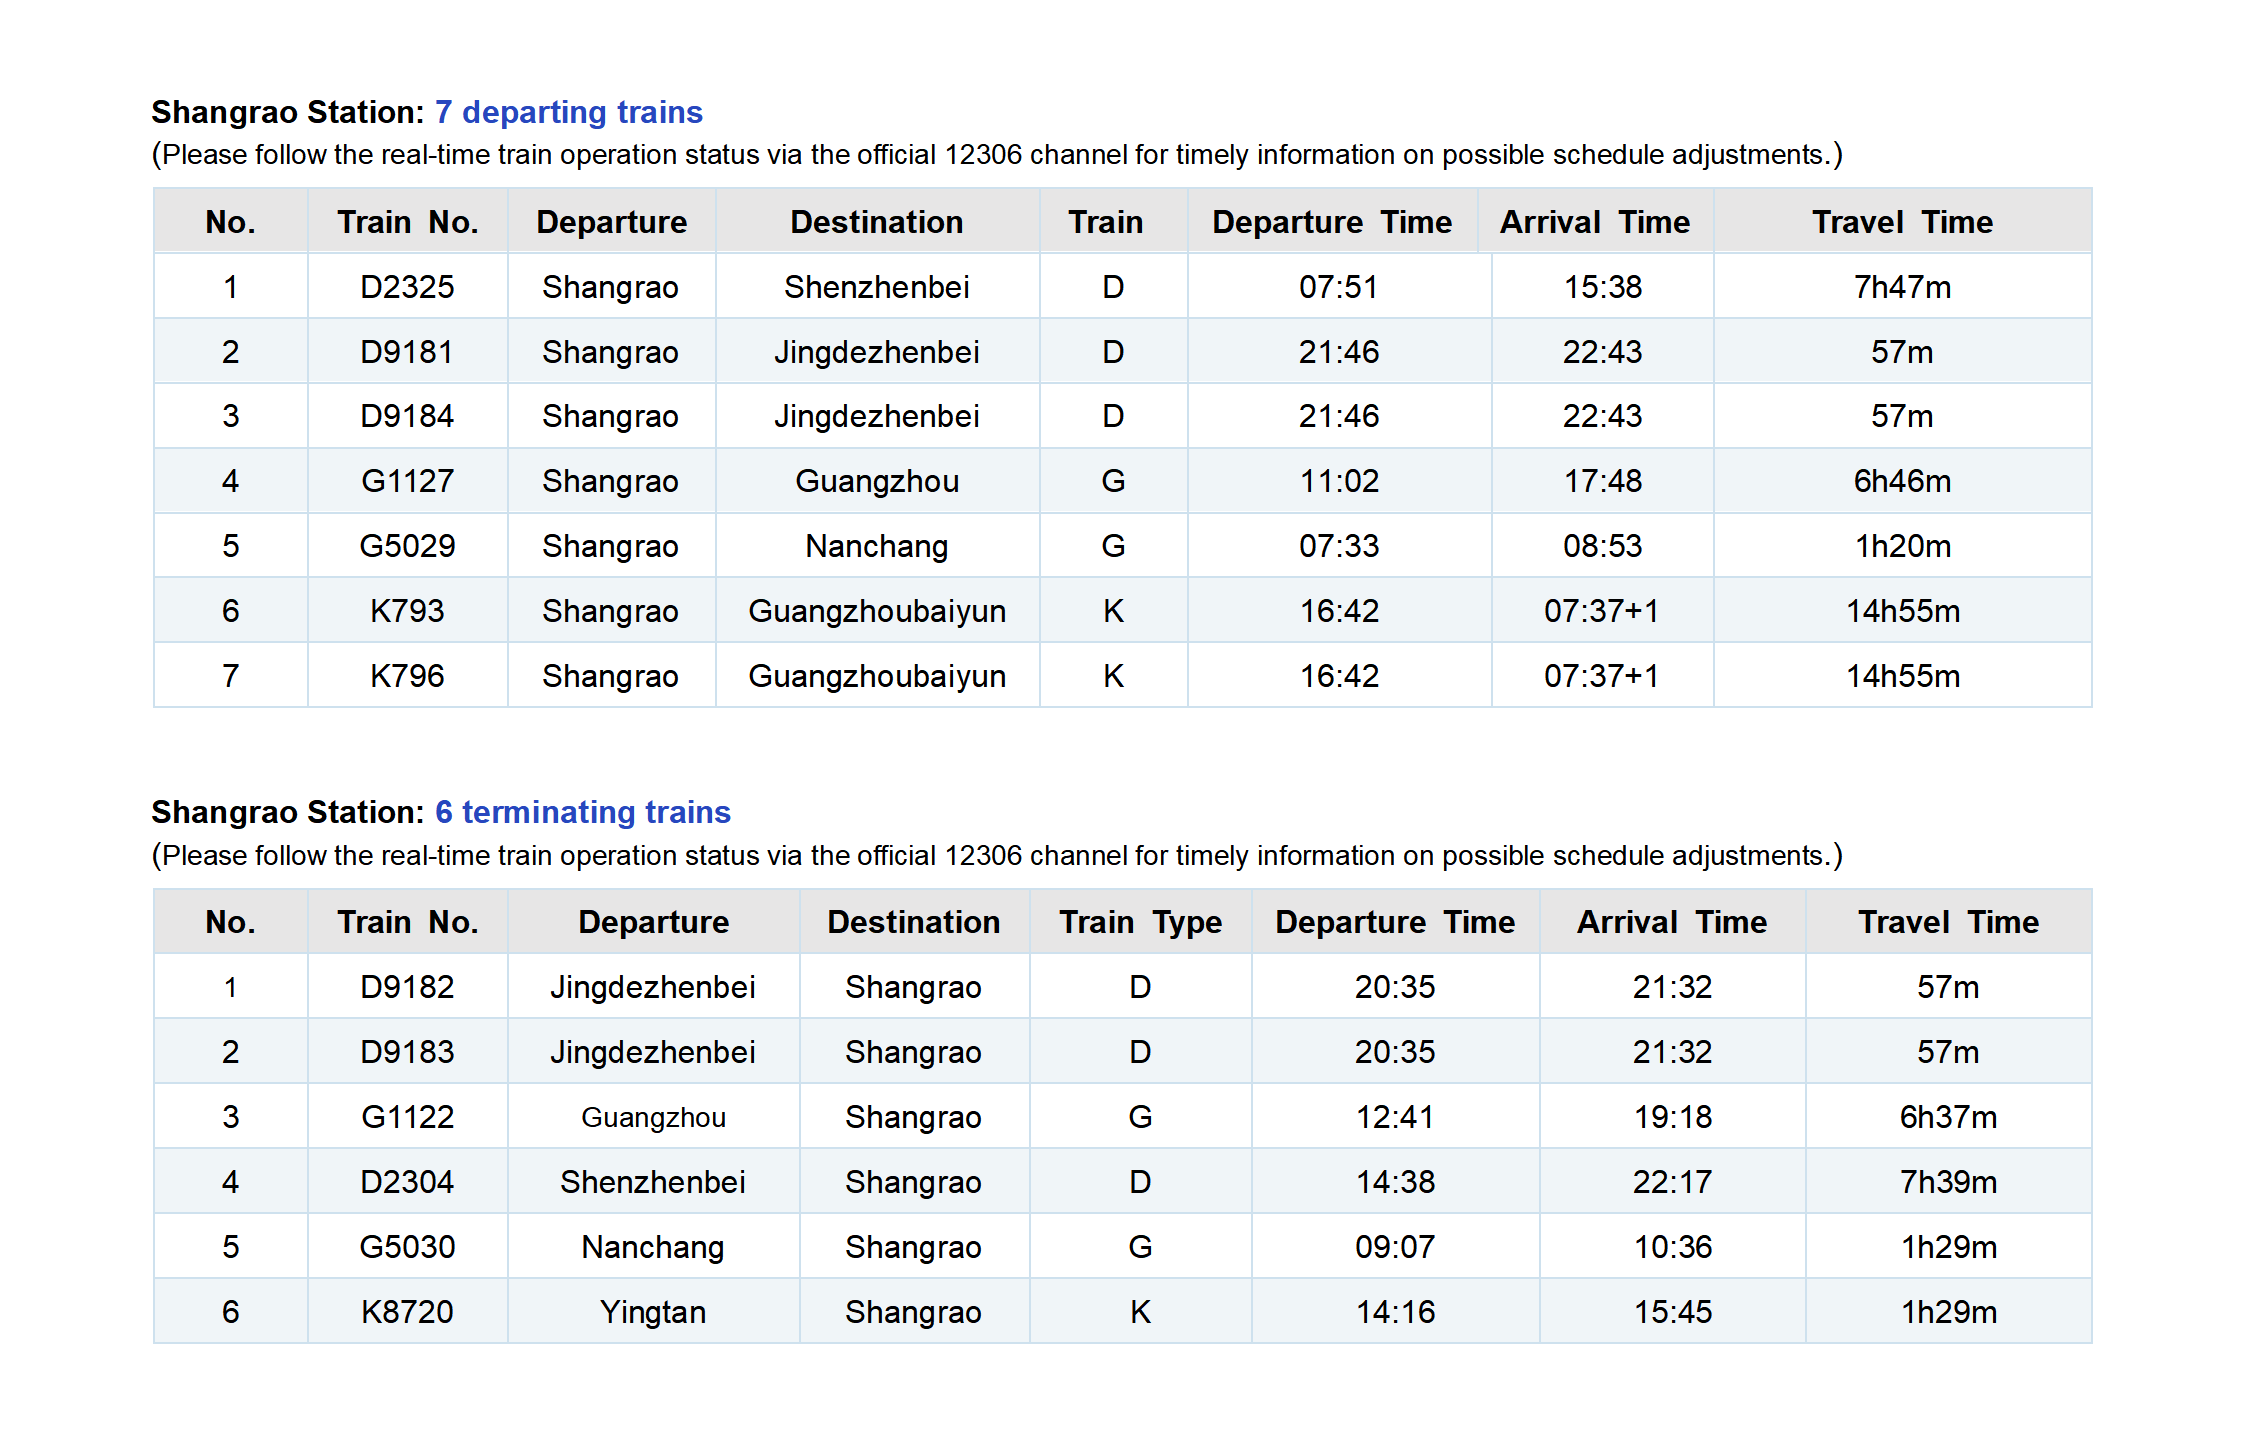The height and width of the screenshot is (1444, 2245).
Task: Click departure time 11:02
Action: click(x=1339, y=481)
